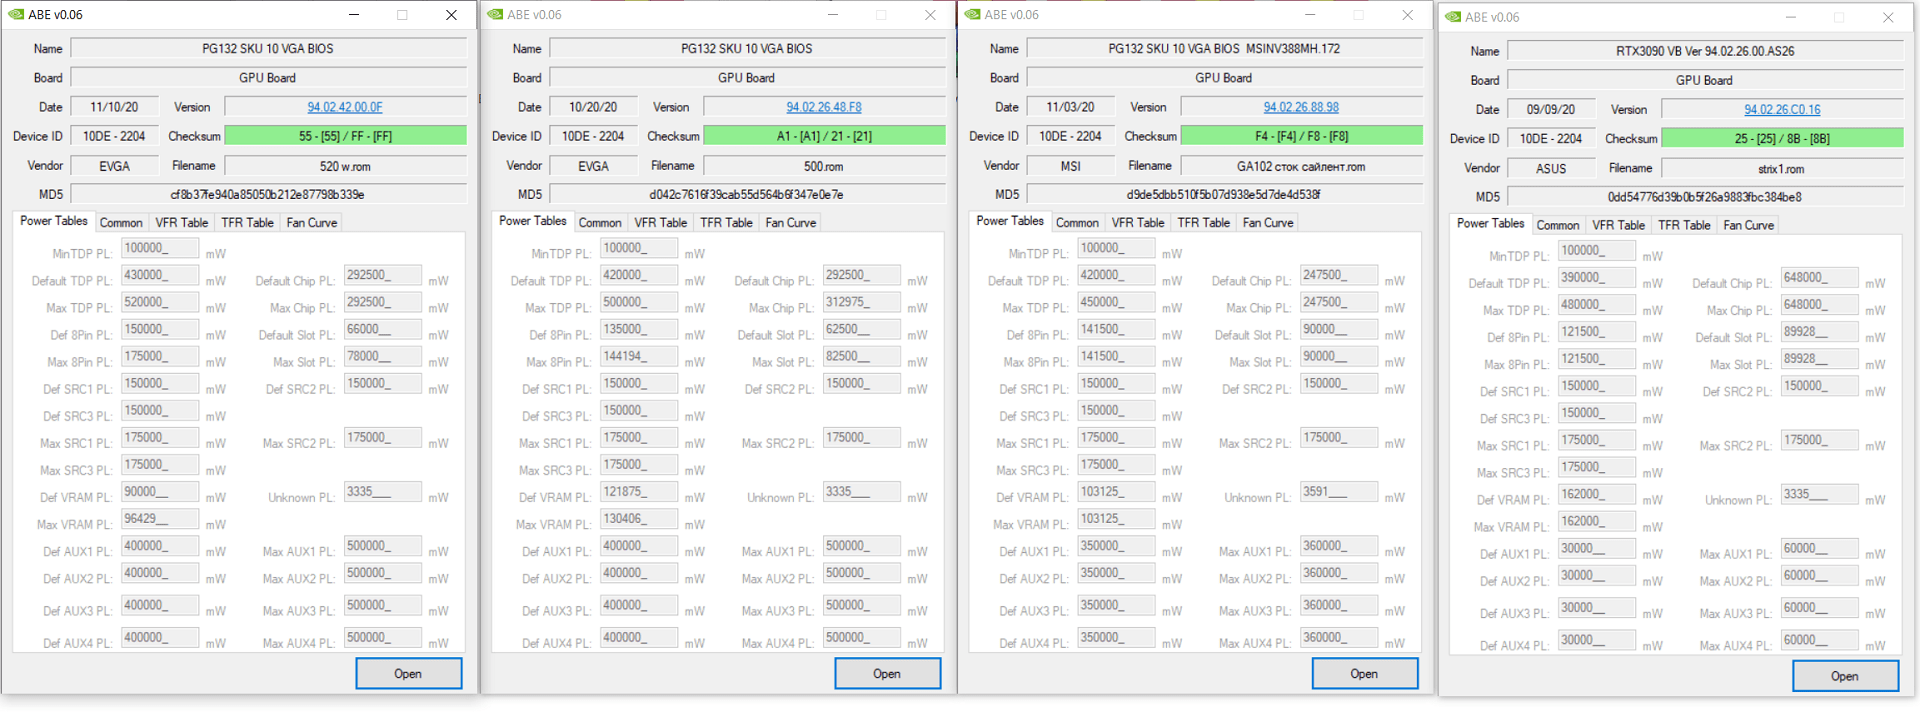The width and height of the screenshot is (1920, 712).
Task: Click Max AUX1 PL field showing 360000
Action: tap(1339, 546)
